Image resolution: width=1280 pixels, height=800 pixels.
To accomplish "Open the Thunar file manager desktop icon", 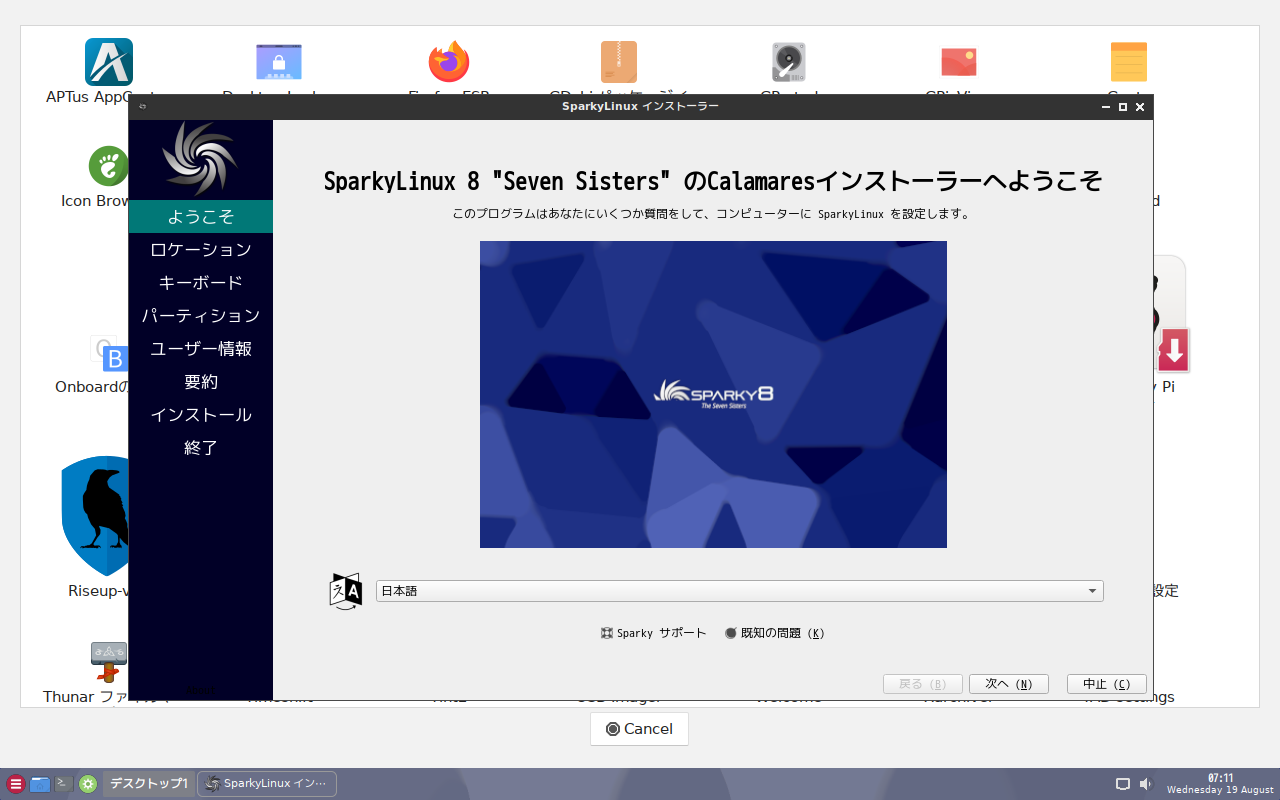I will (x=109, y=661).
